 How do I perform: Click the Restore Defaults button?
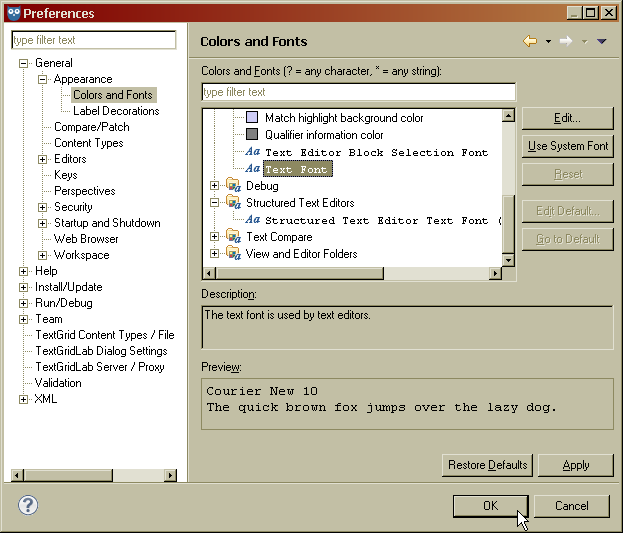[x=487, y=465]
